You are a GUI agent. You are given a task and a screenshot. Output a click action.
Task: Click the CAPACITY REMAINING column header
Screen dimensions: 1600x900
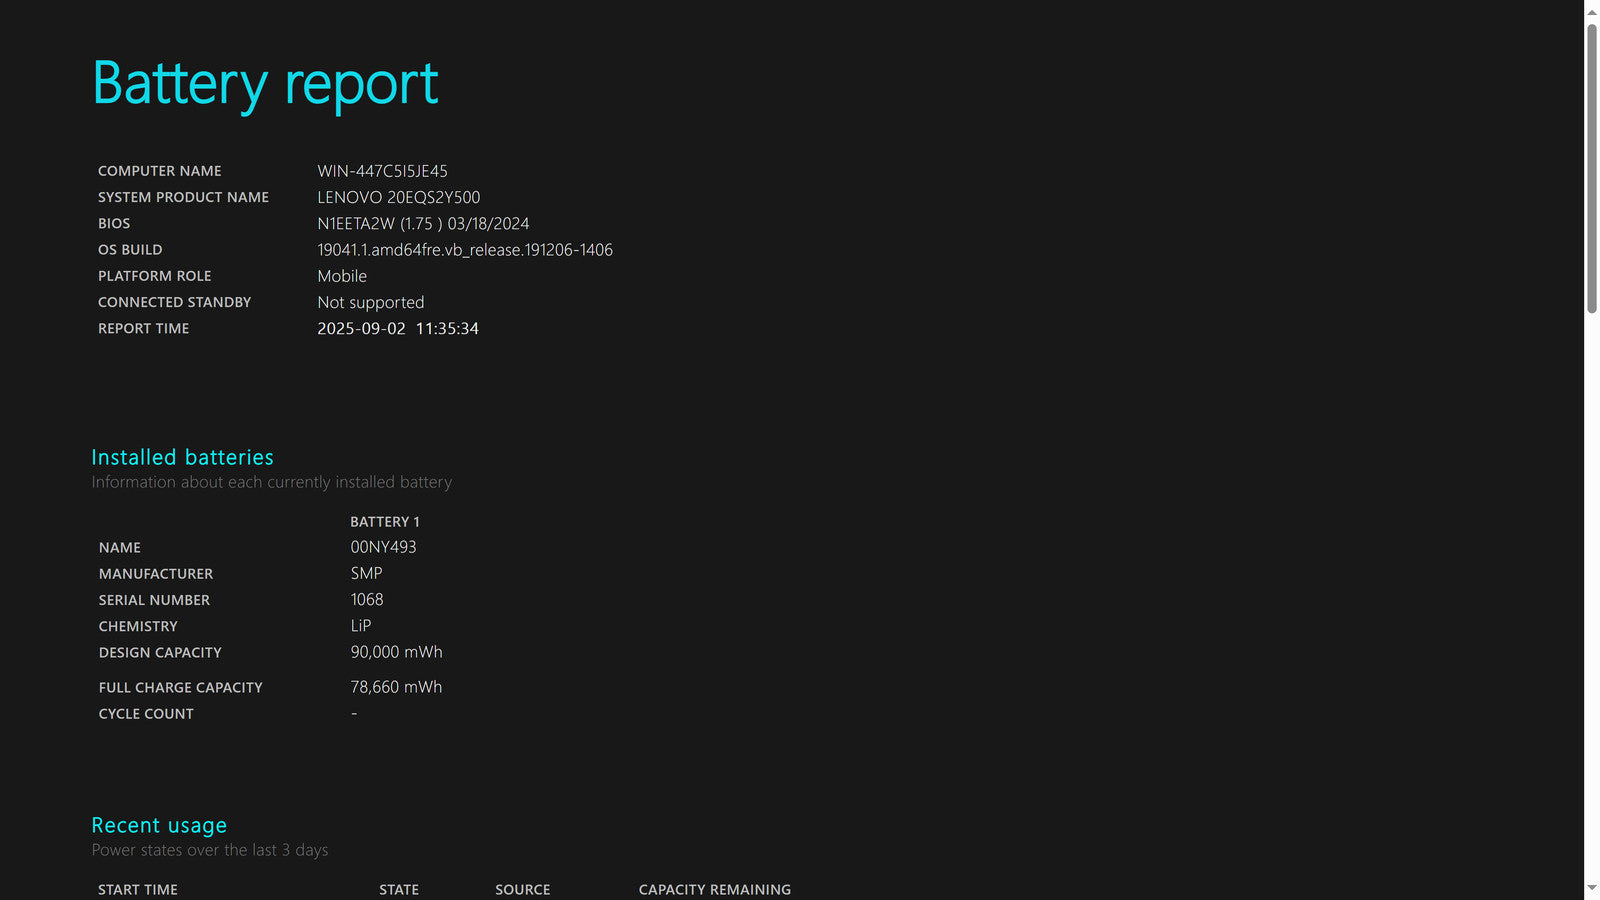pos(715,890)
